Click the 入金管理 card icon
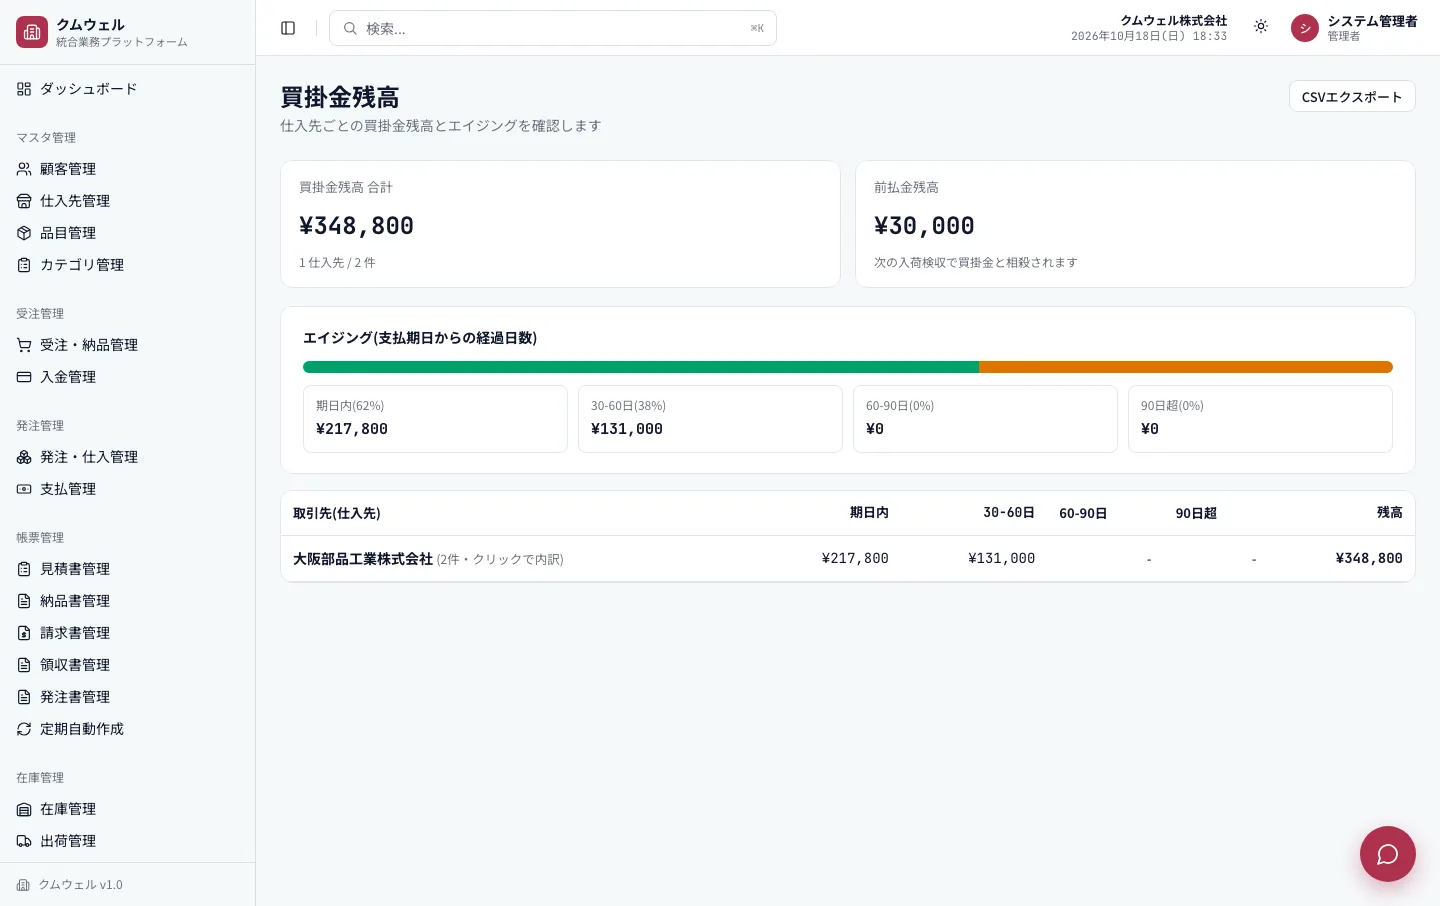This screenshot has width=1440, height=906. click(x=24, y=377)
